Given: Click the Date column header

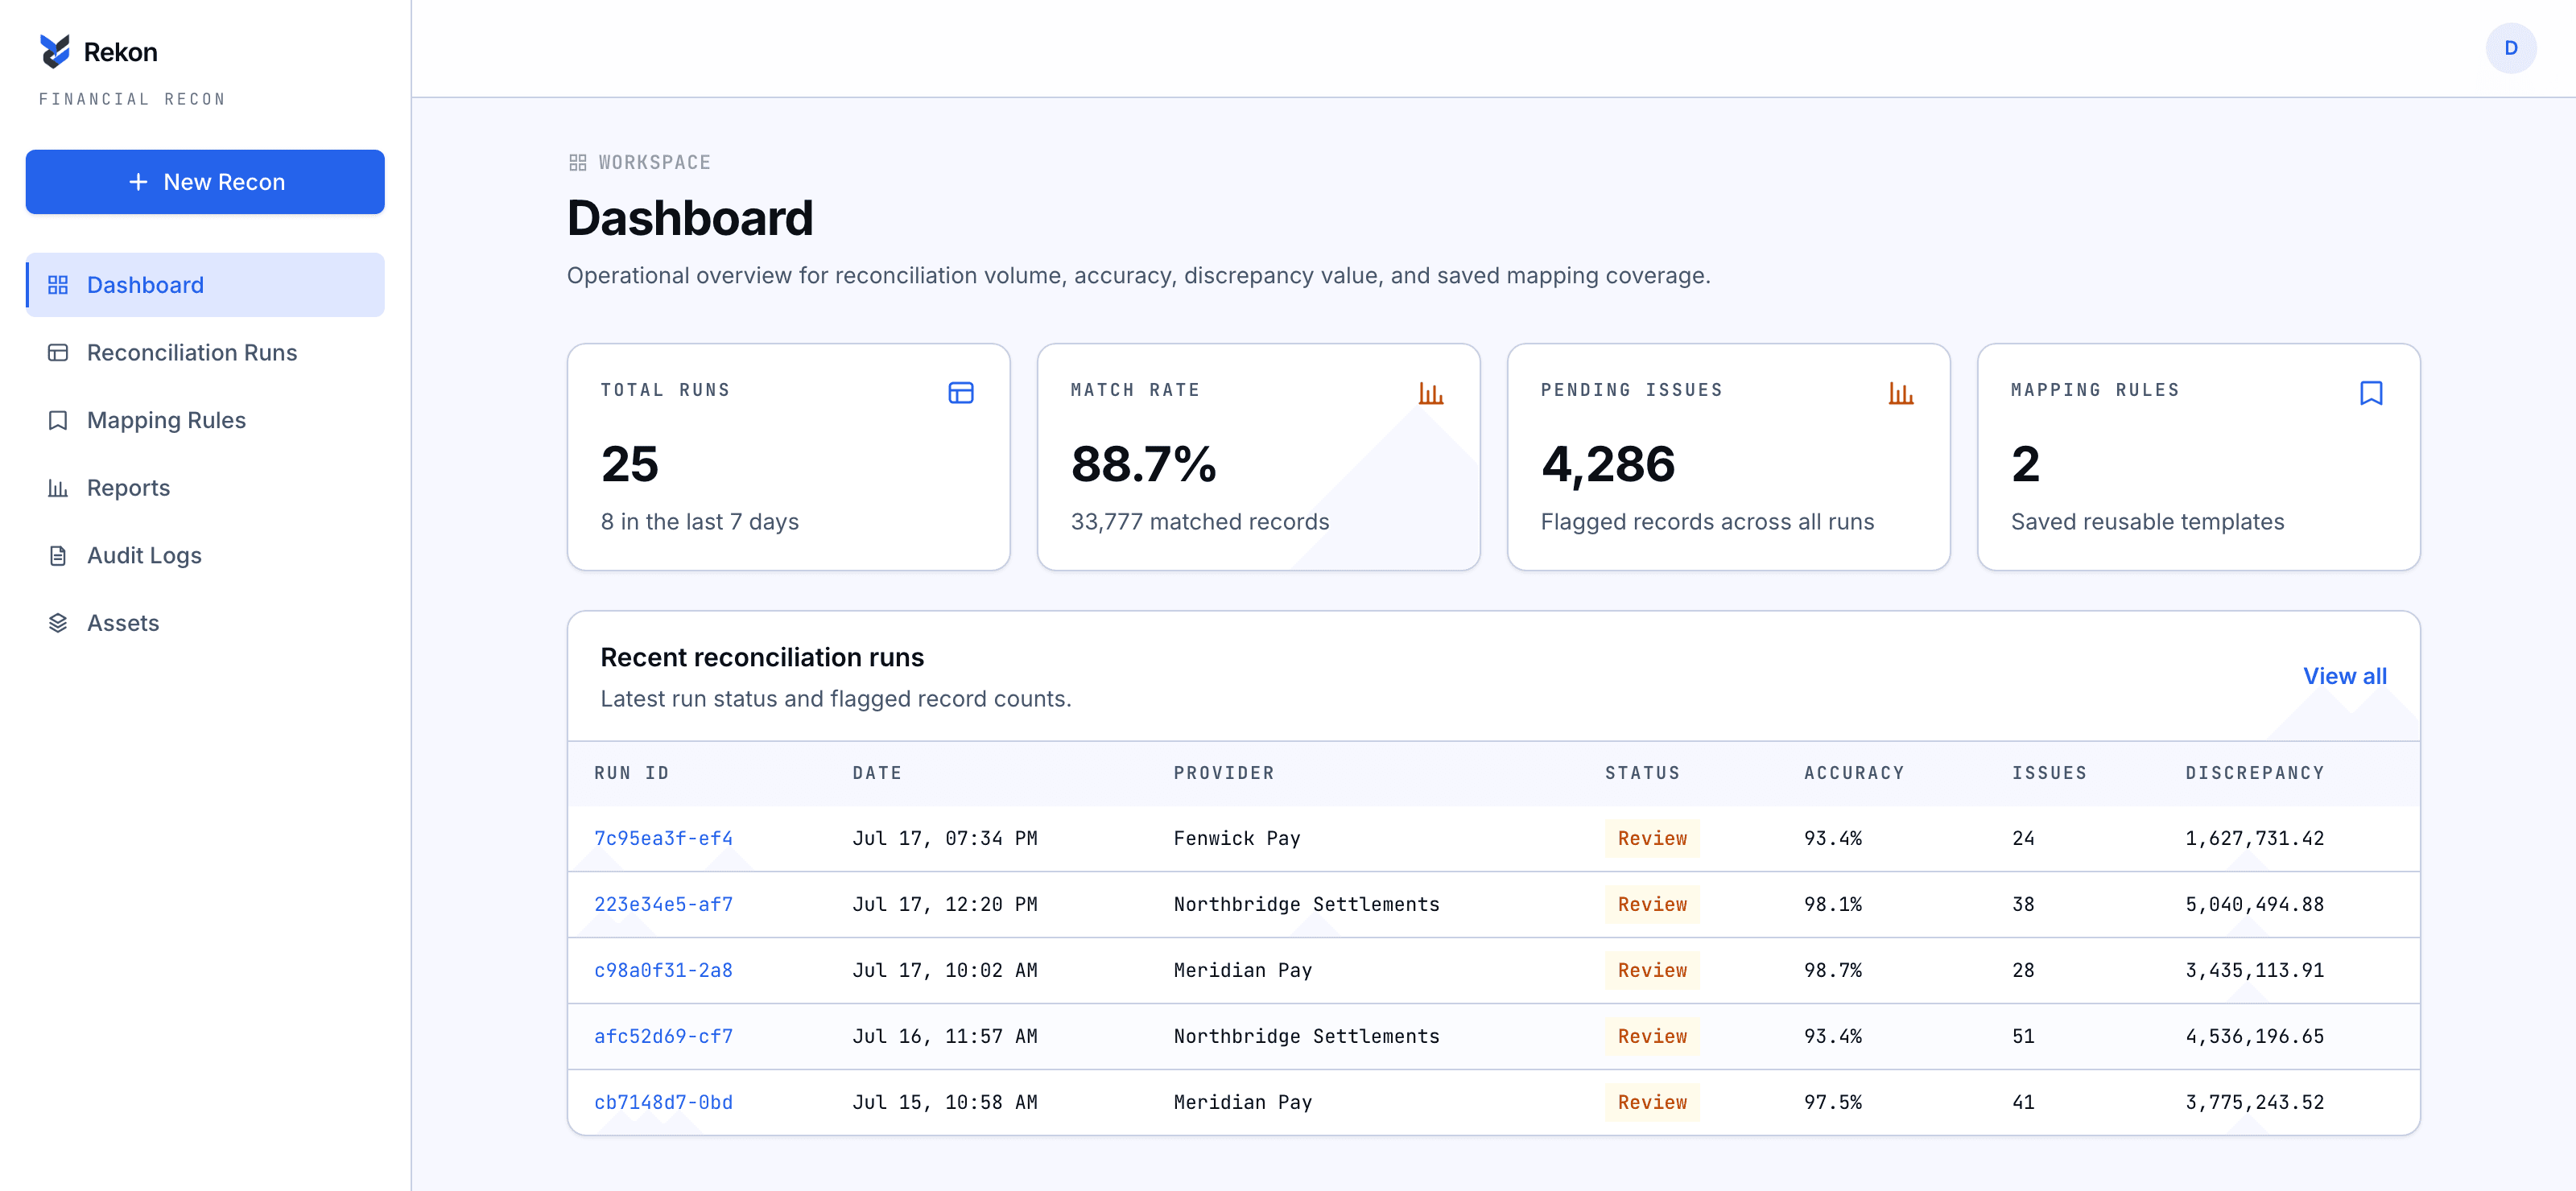Looking at the screenshot, I should click(877, 773).
